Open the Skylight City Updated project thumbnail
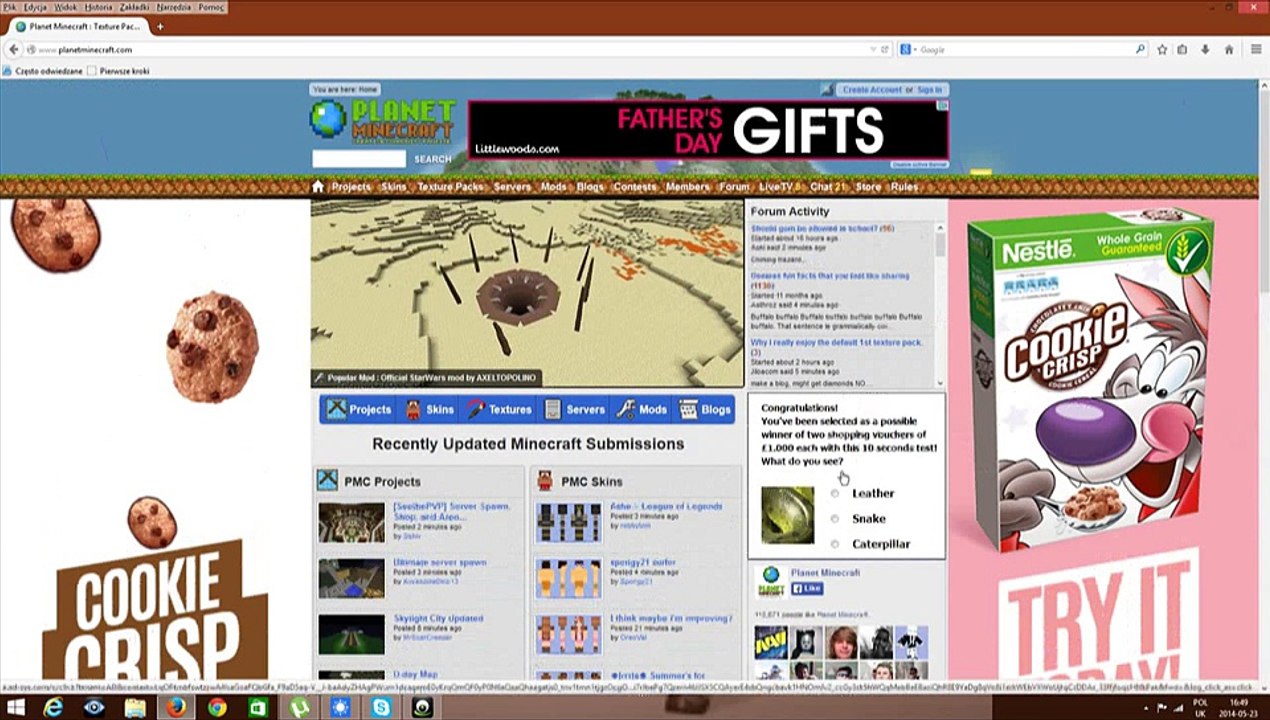The width and height of the screenshot is (1270, 720). point(351,635)
